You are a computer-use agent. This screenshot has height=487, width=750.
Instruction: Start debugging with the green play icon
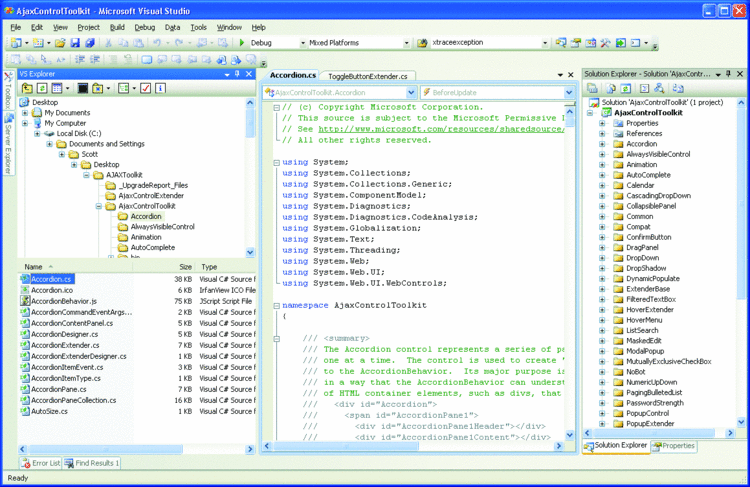(242, 43)
